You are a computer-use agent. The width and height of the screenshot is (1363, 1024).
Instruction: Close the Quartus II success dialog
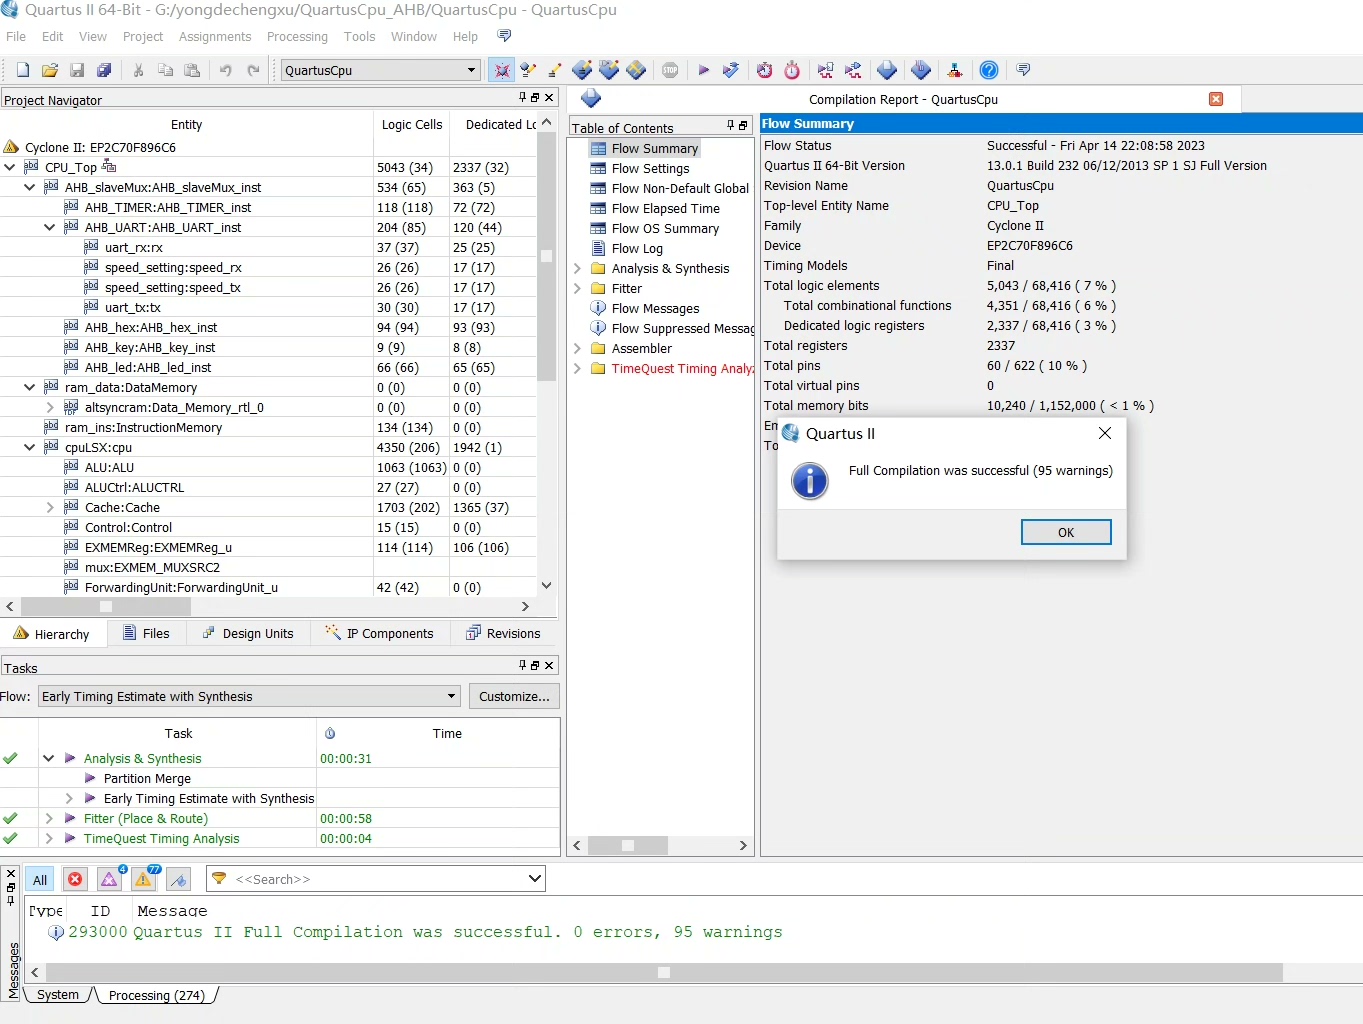click(1104, 433)
